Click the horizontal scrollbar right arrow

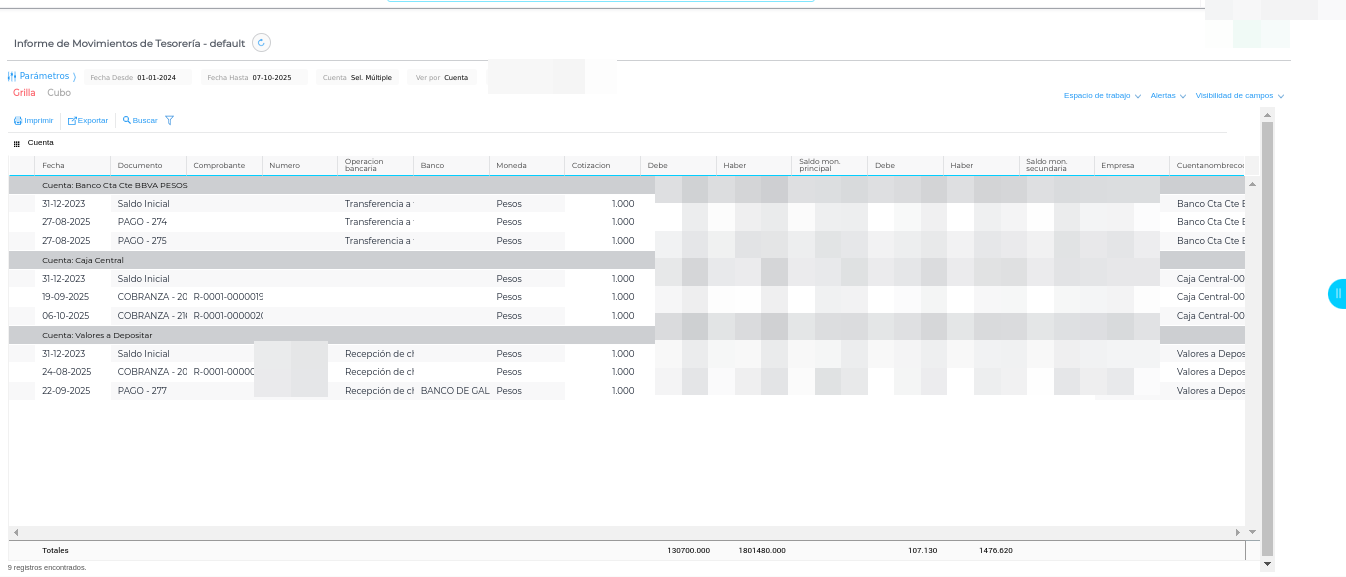pyautogui.click(x=1237, y=533)
